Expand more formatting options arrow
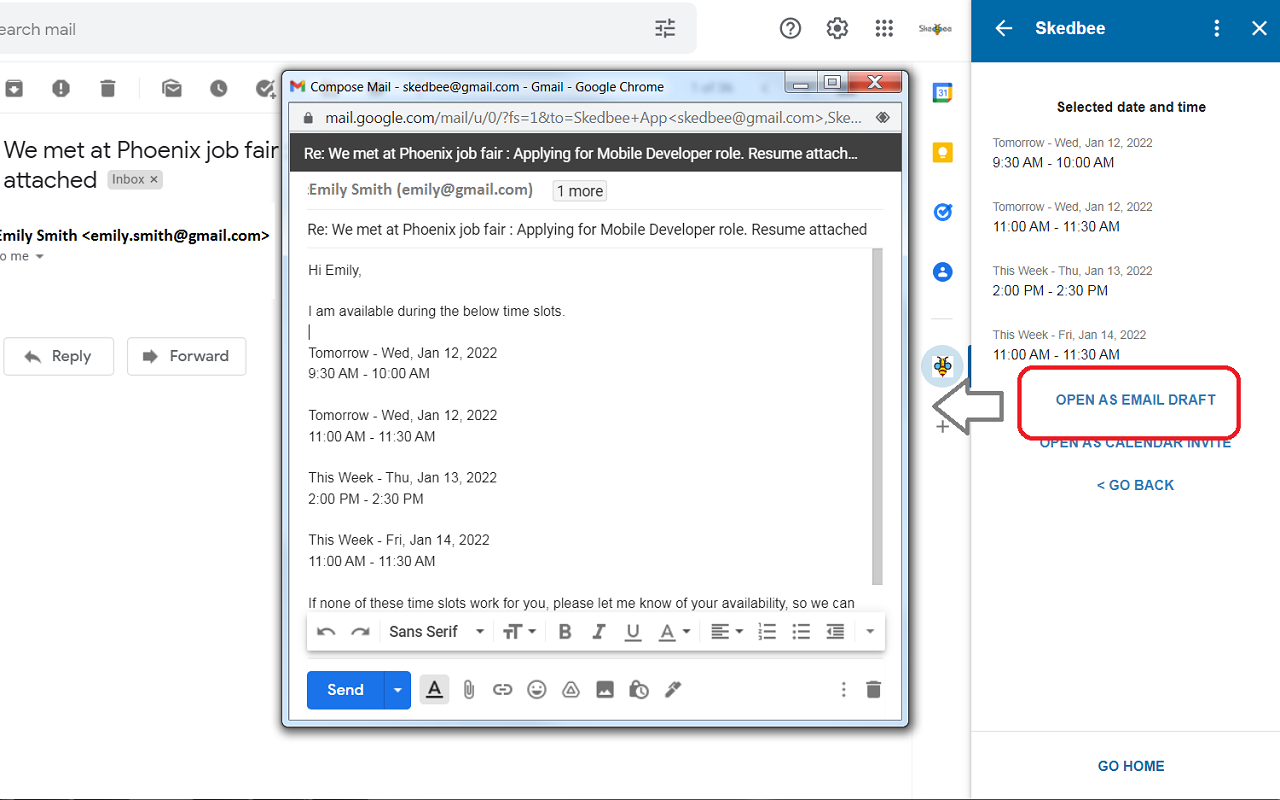This screenshot has height=800, width=1280. (870, 632)
